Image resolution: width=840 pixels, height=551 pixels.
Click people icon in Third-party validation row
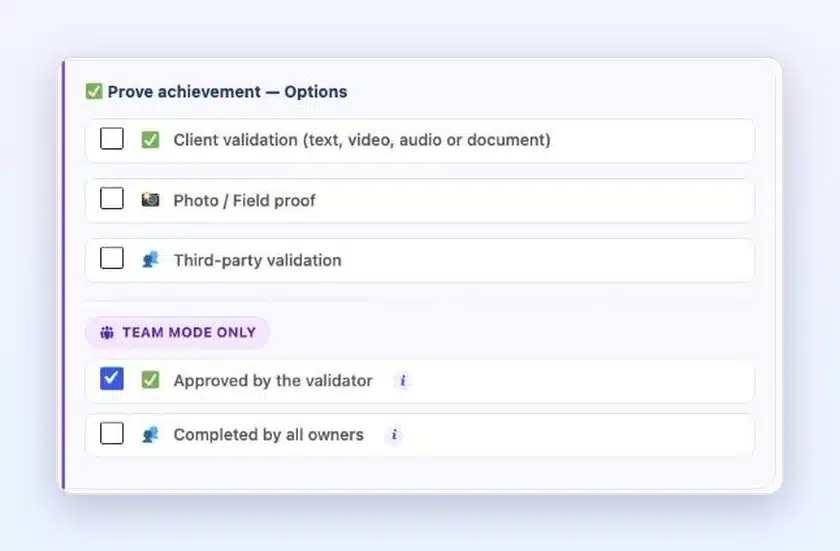150,260
